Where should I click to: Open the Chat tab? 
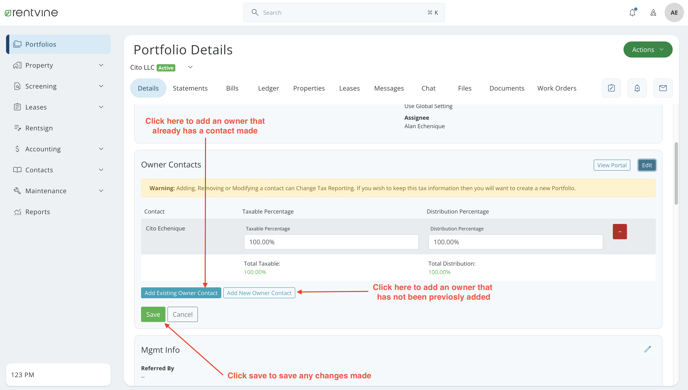coord(428,88)
